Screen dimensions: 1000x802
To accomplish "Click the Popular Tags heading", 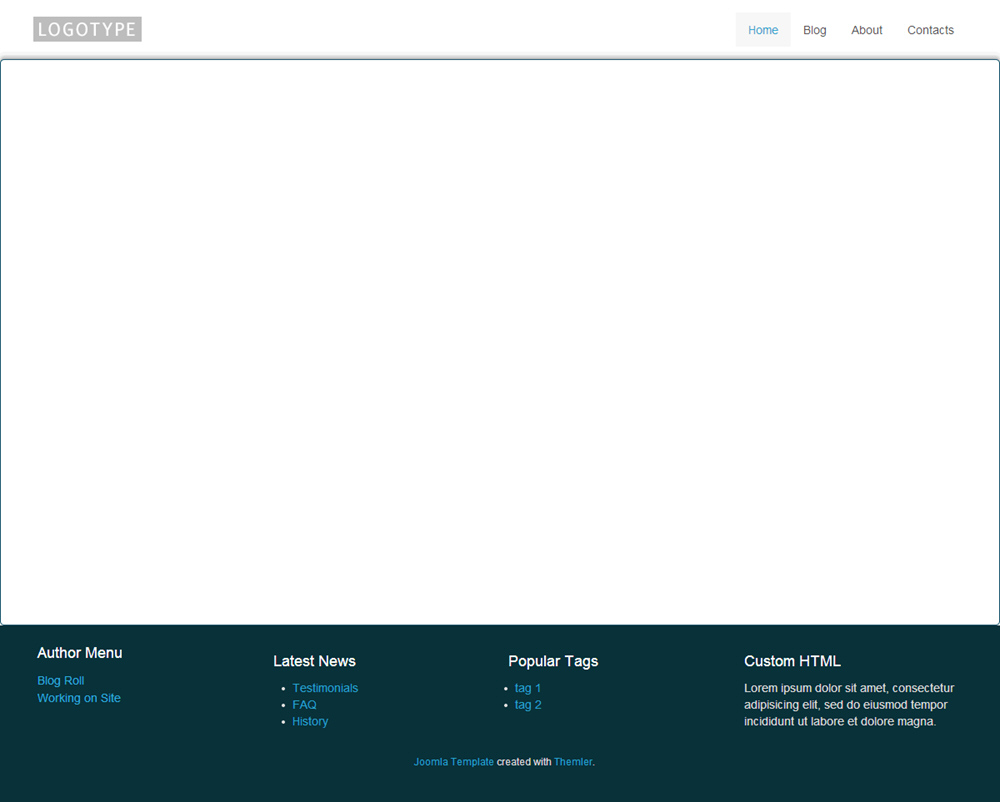I will tap(553, 661).
